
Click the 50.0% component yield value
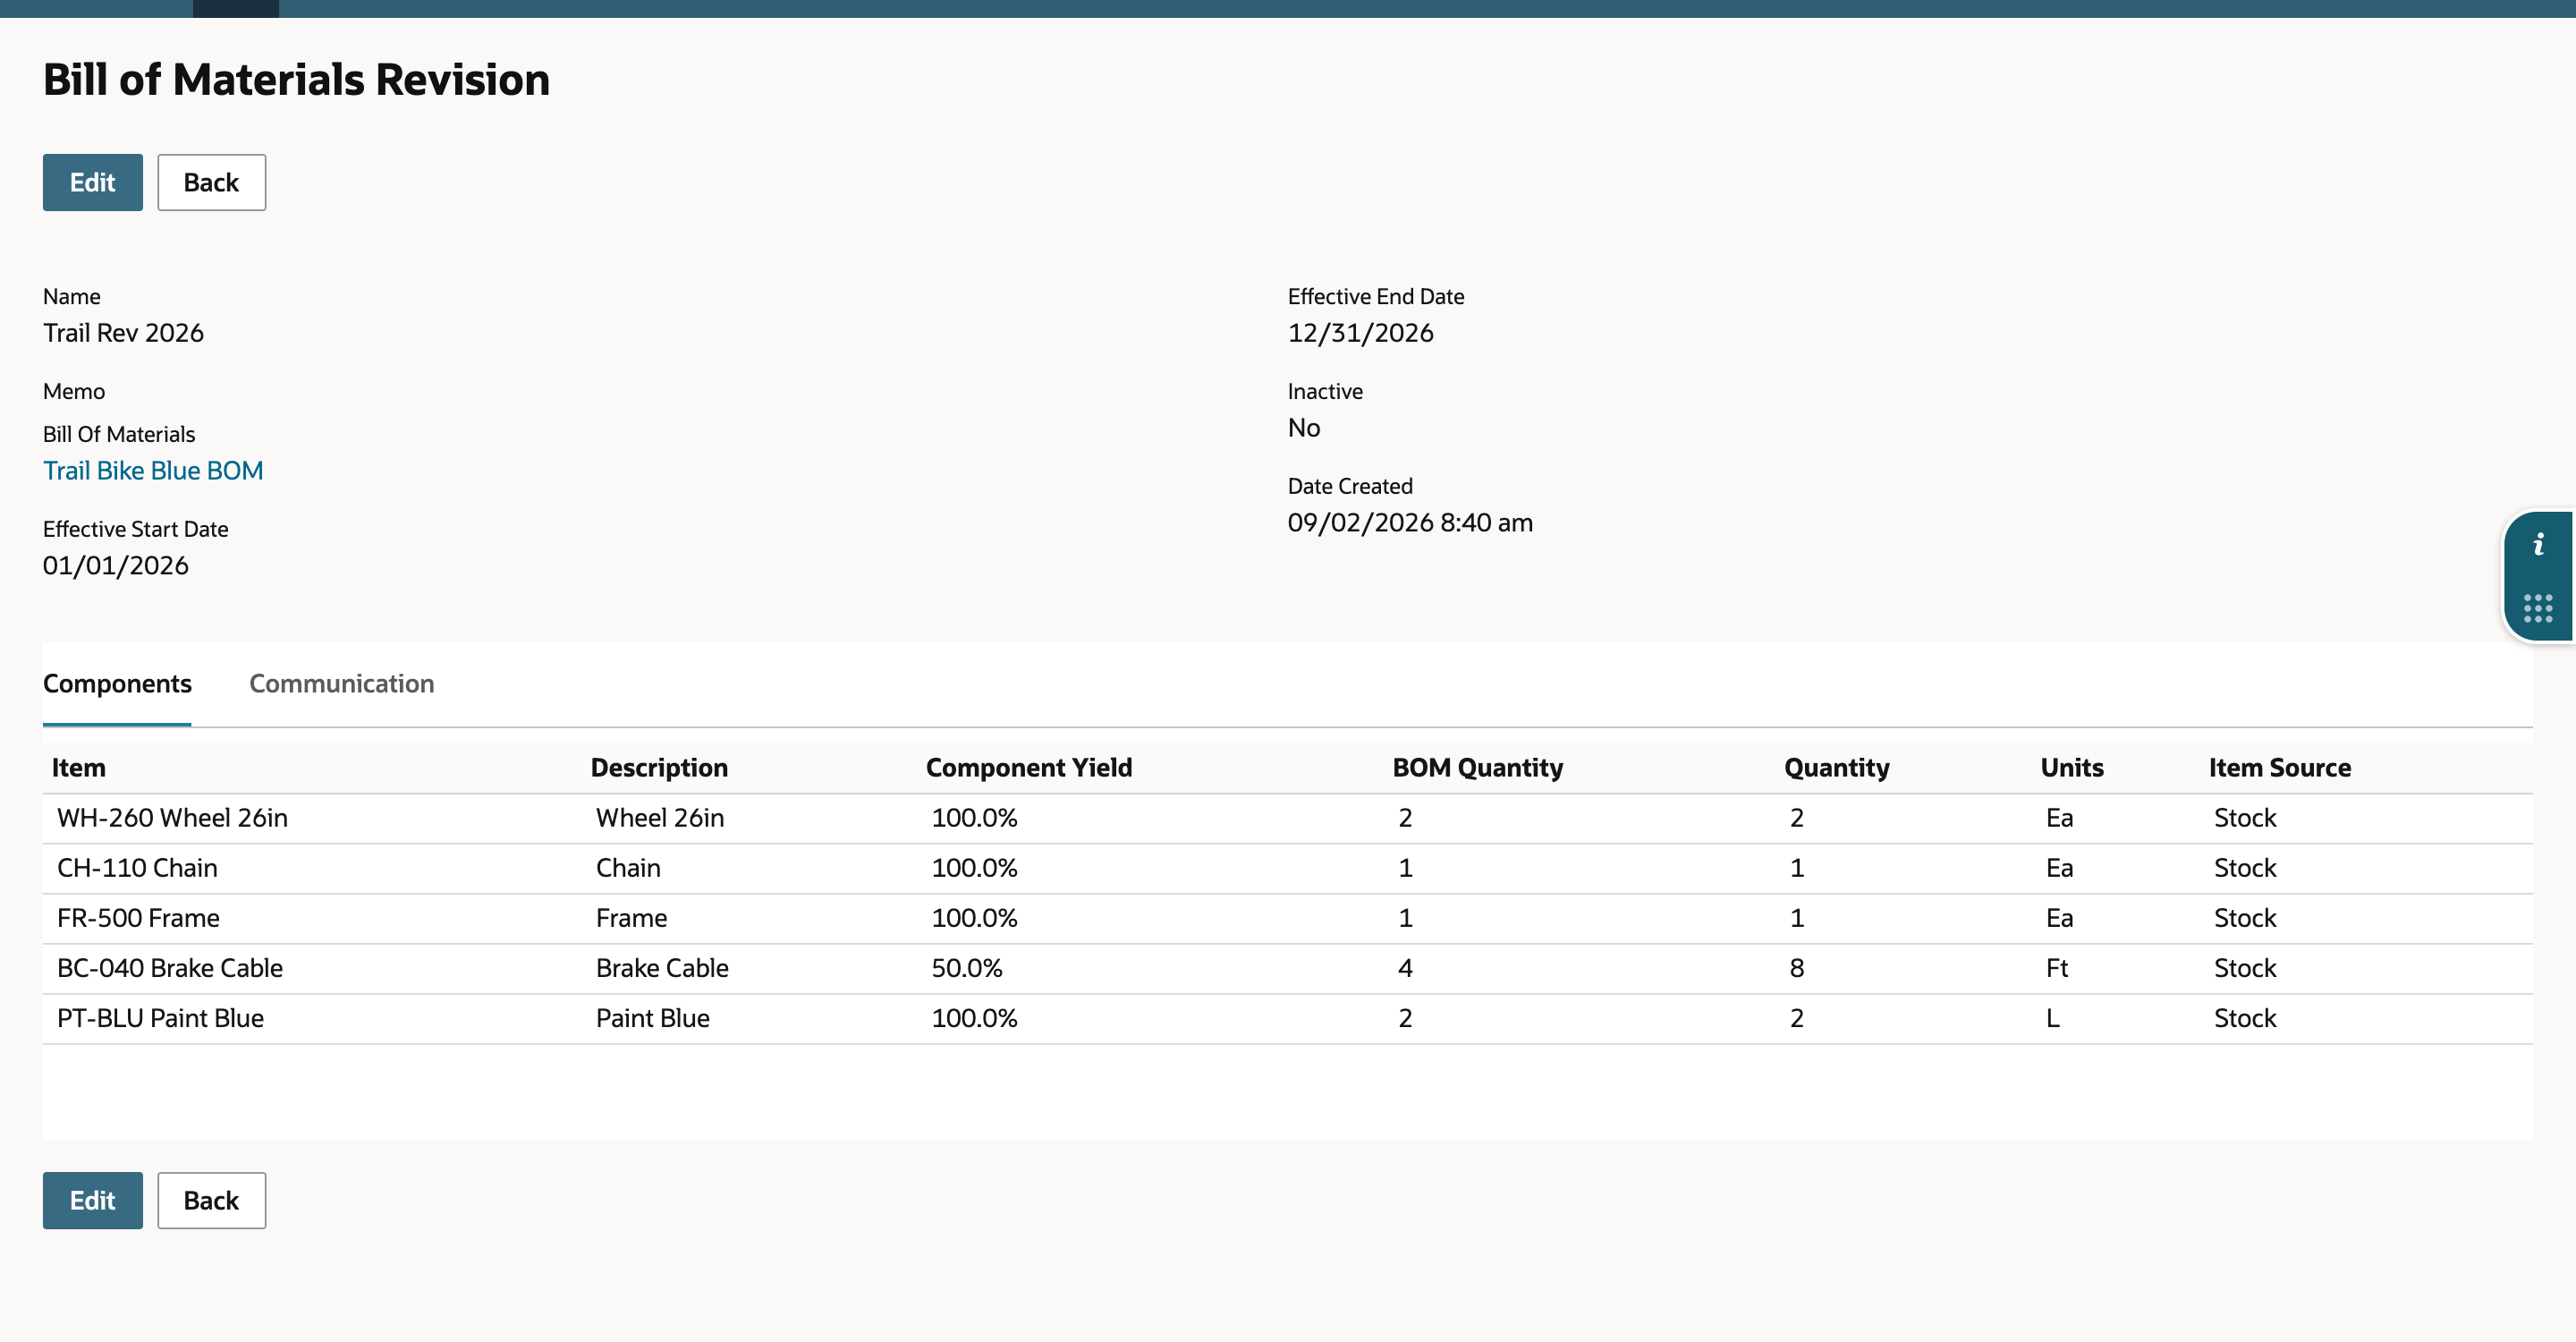[x=967, y=968]
